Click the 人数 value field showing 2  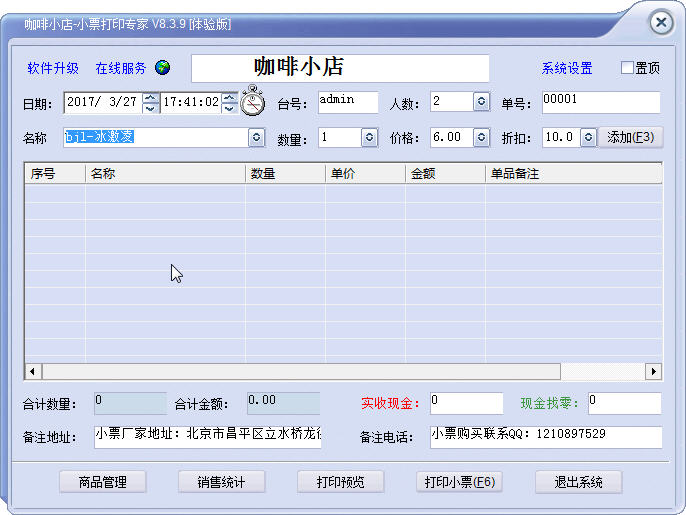tap(452, 102)
